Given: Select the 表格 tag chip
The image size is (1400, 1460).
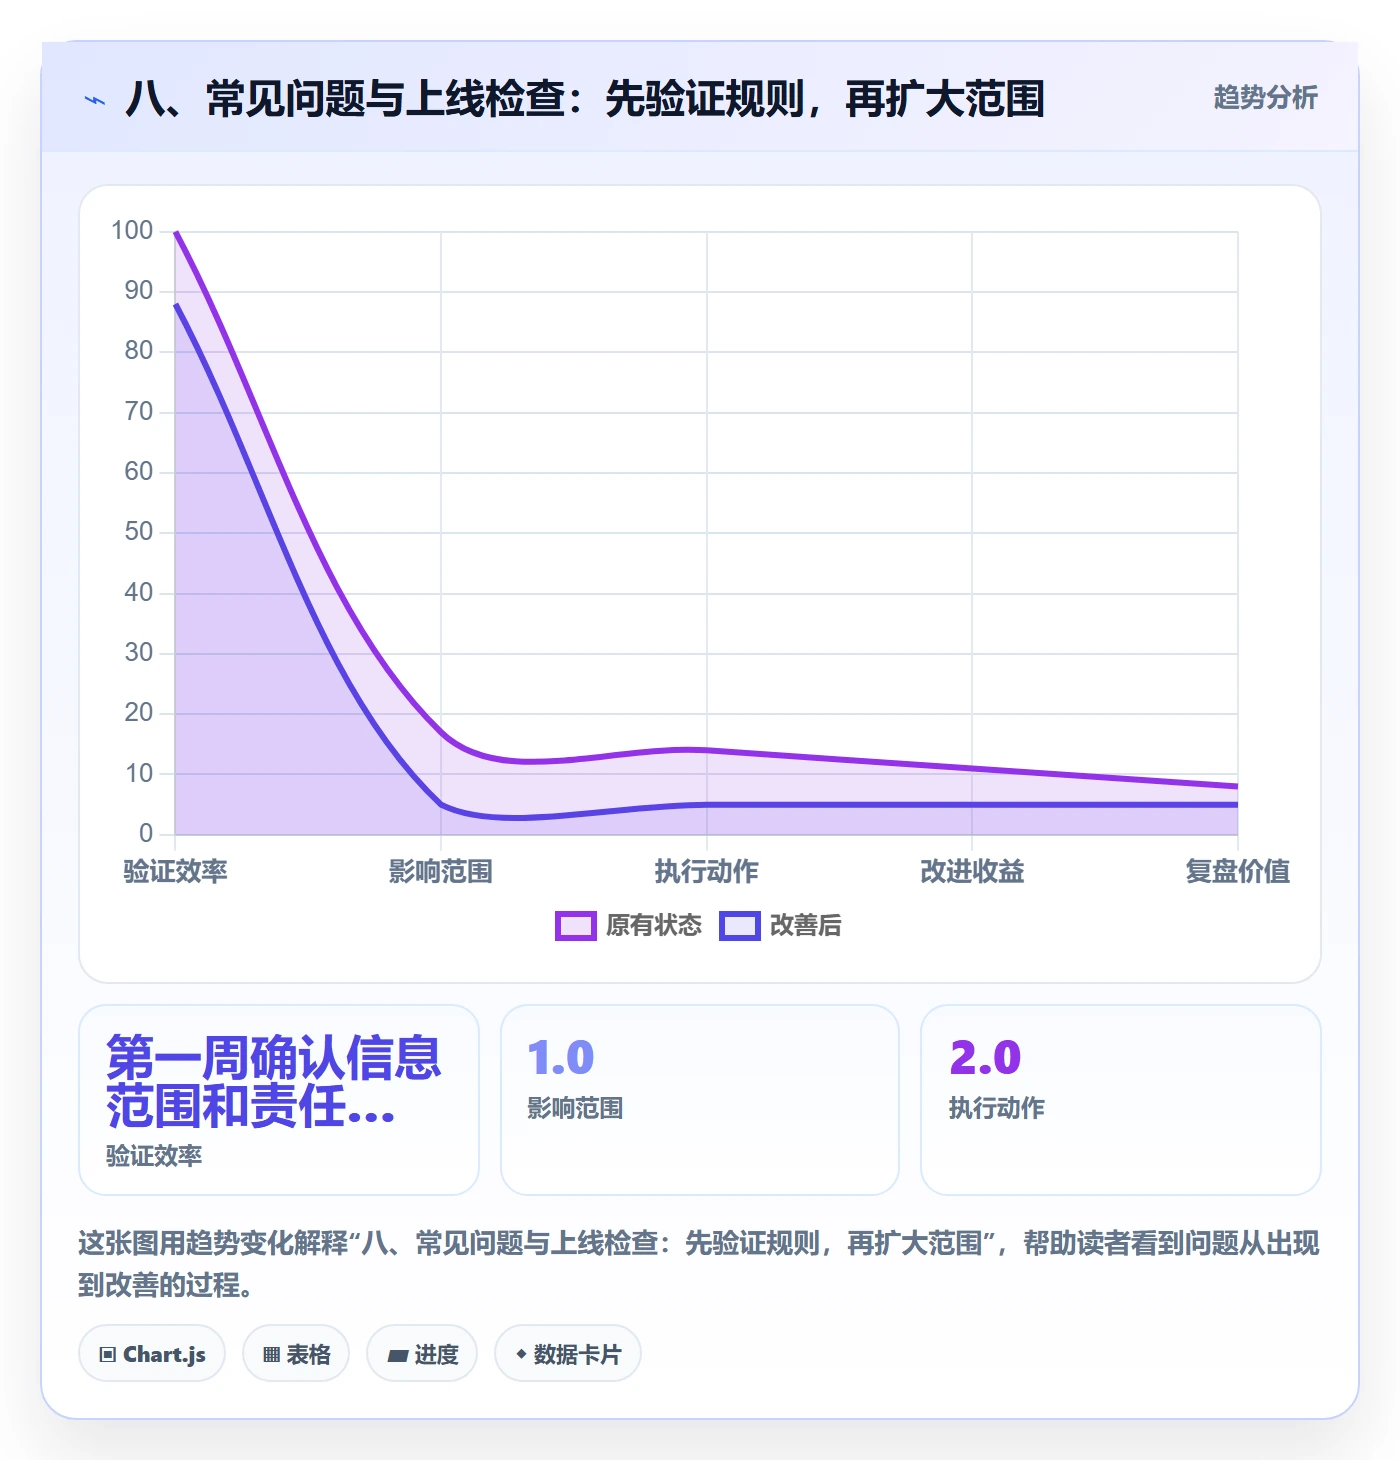Looking at the screenshot, I should (296, 1354).
